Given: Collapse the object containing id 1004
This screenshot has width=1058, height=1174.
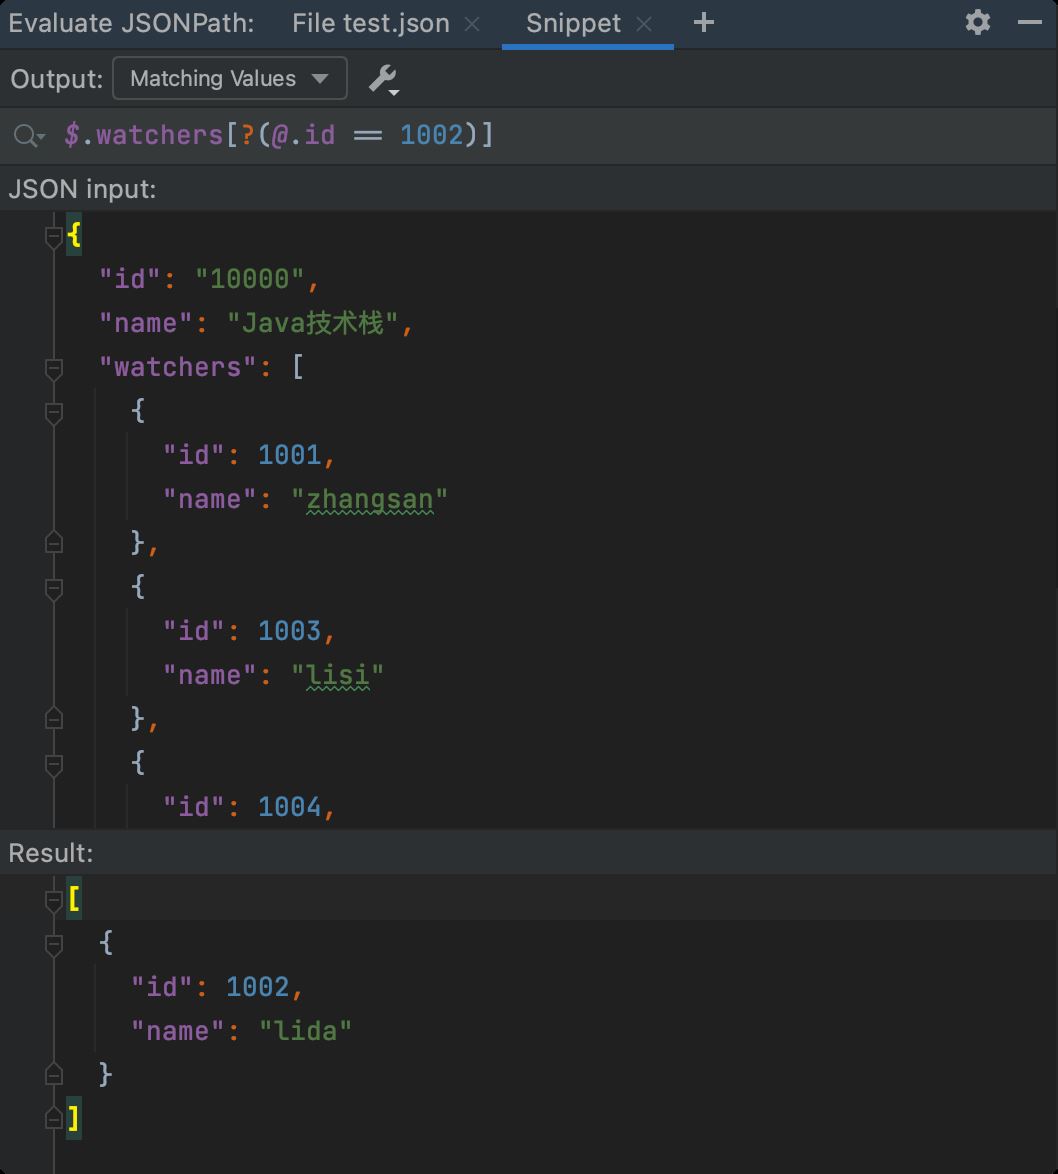Looking at the screenshot, I should point(54,764).
